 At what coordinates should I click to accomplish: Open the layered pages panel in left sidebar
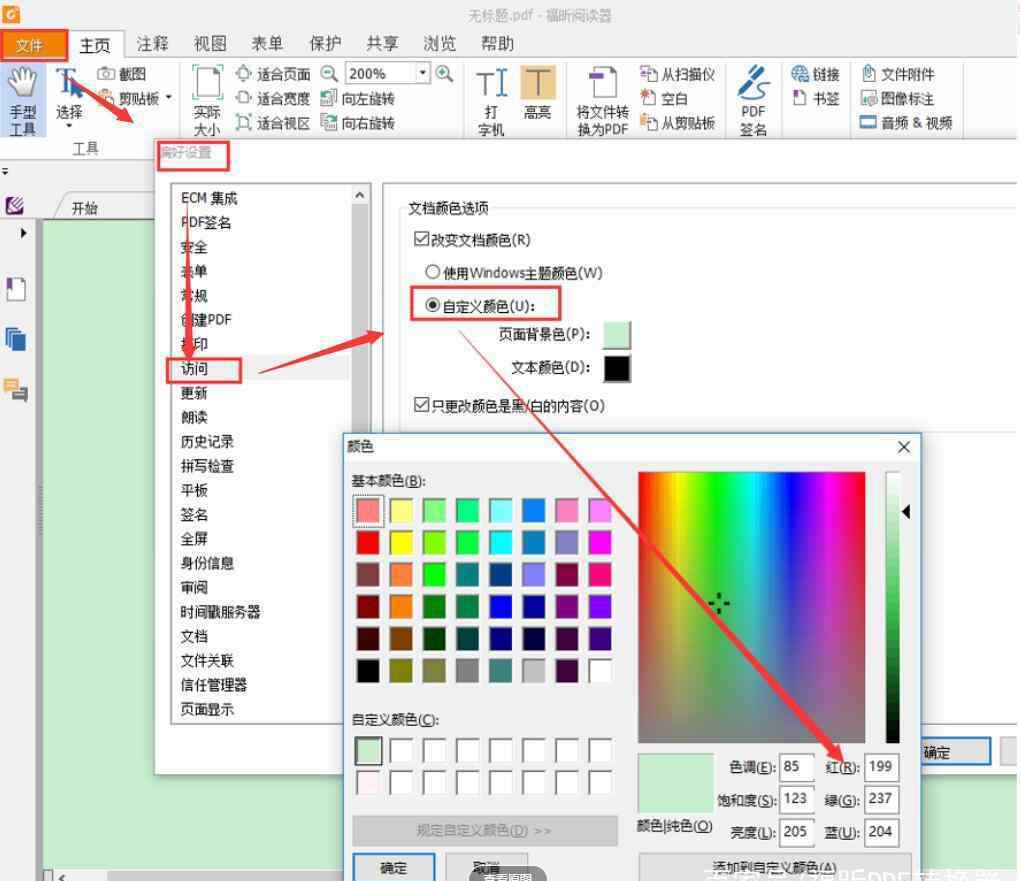pyautogui.click(x=16, y=339)
